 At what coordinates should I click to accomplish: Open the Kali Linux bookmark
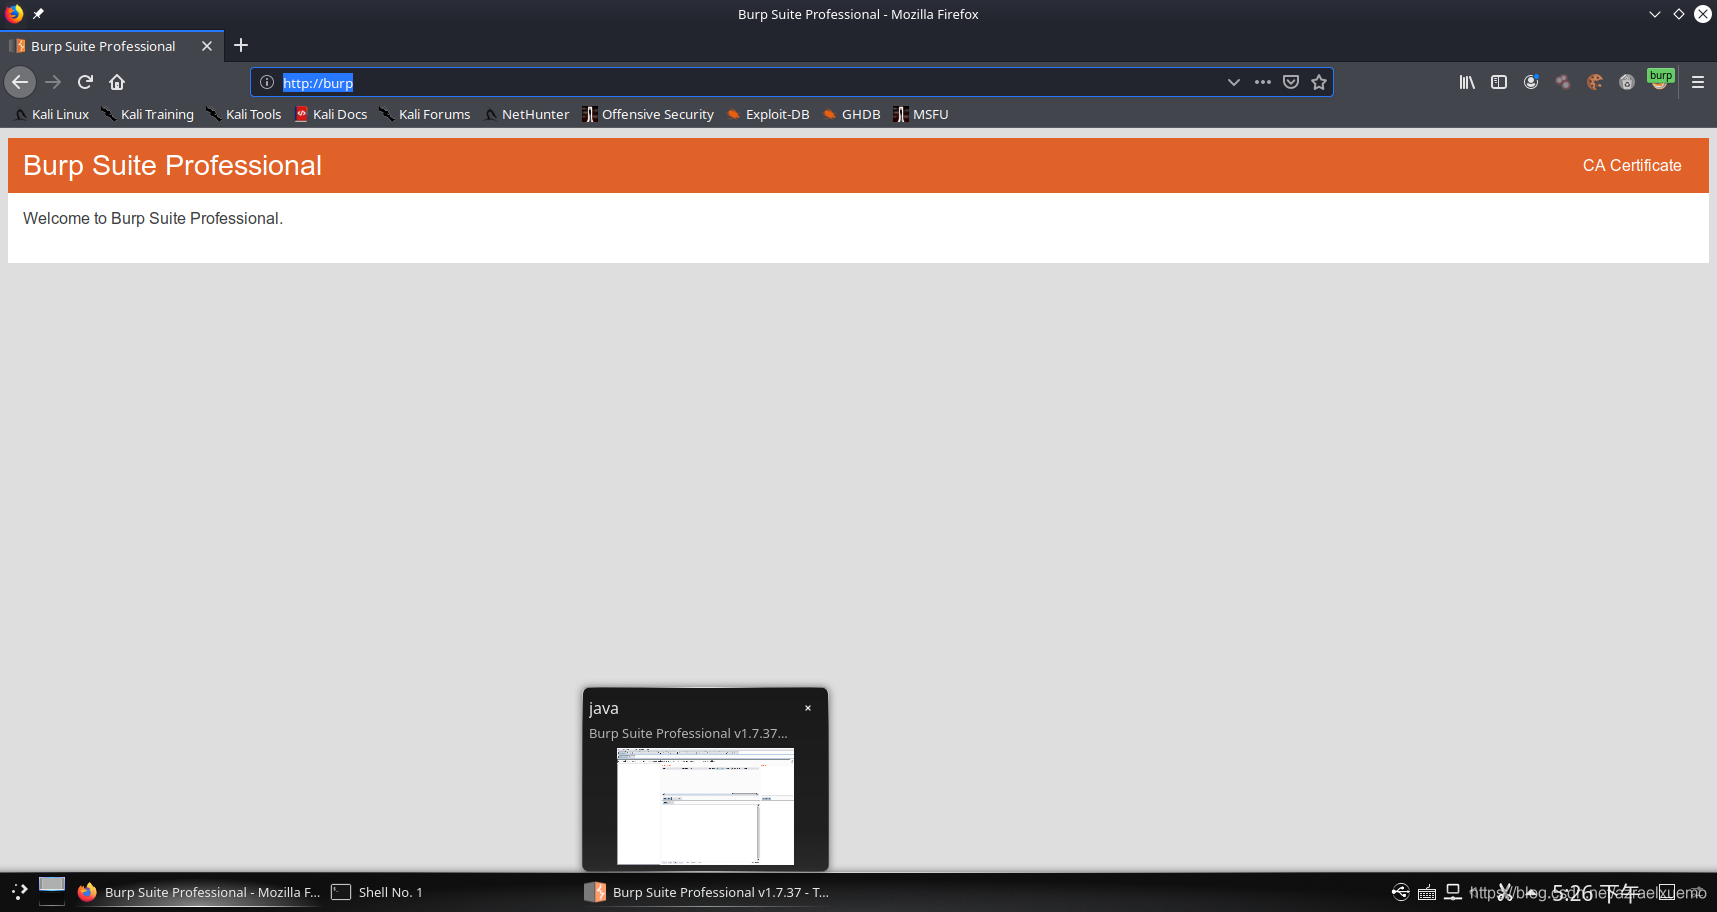(52, 114)
